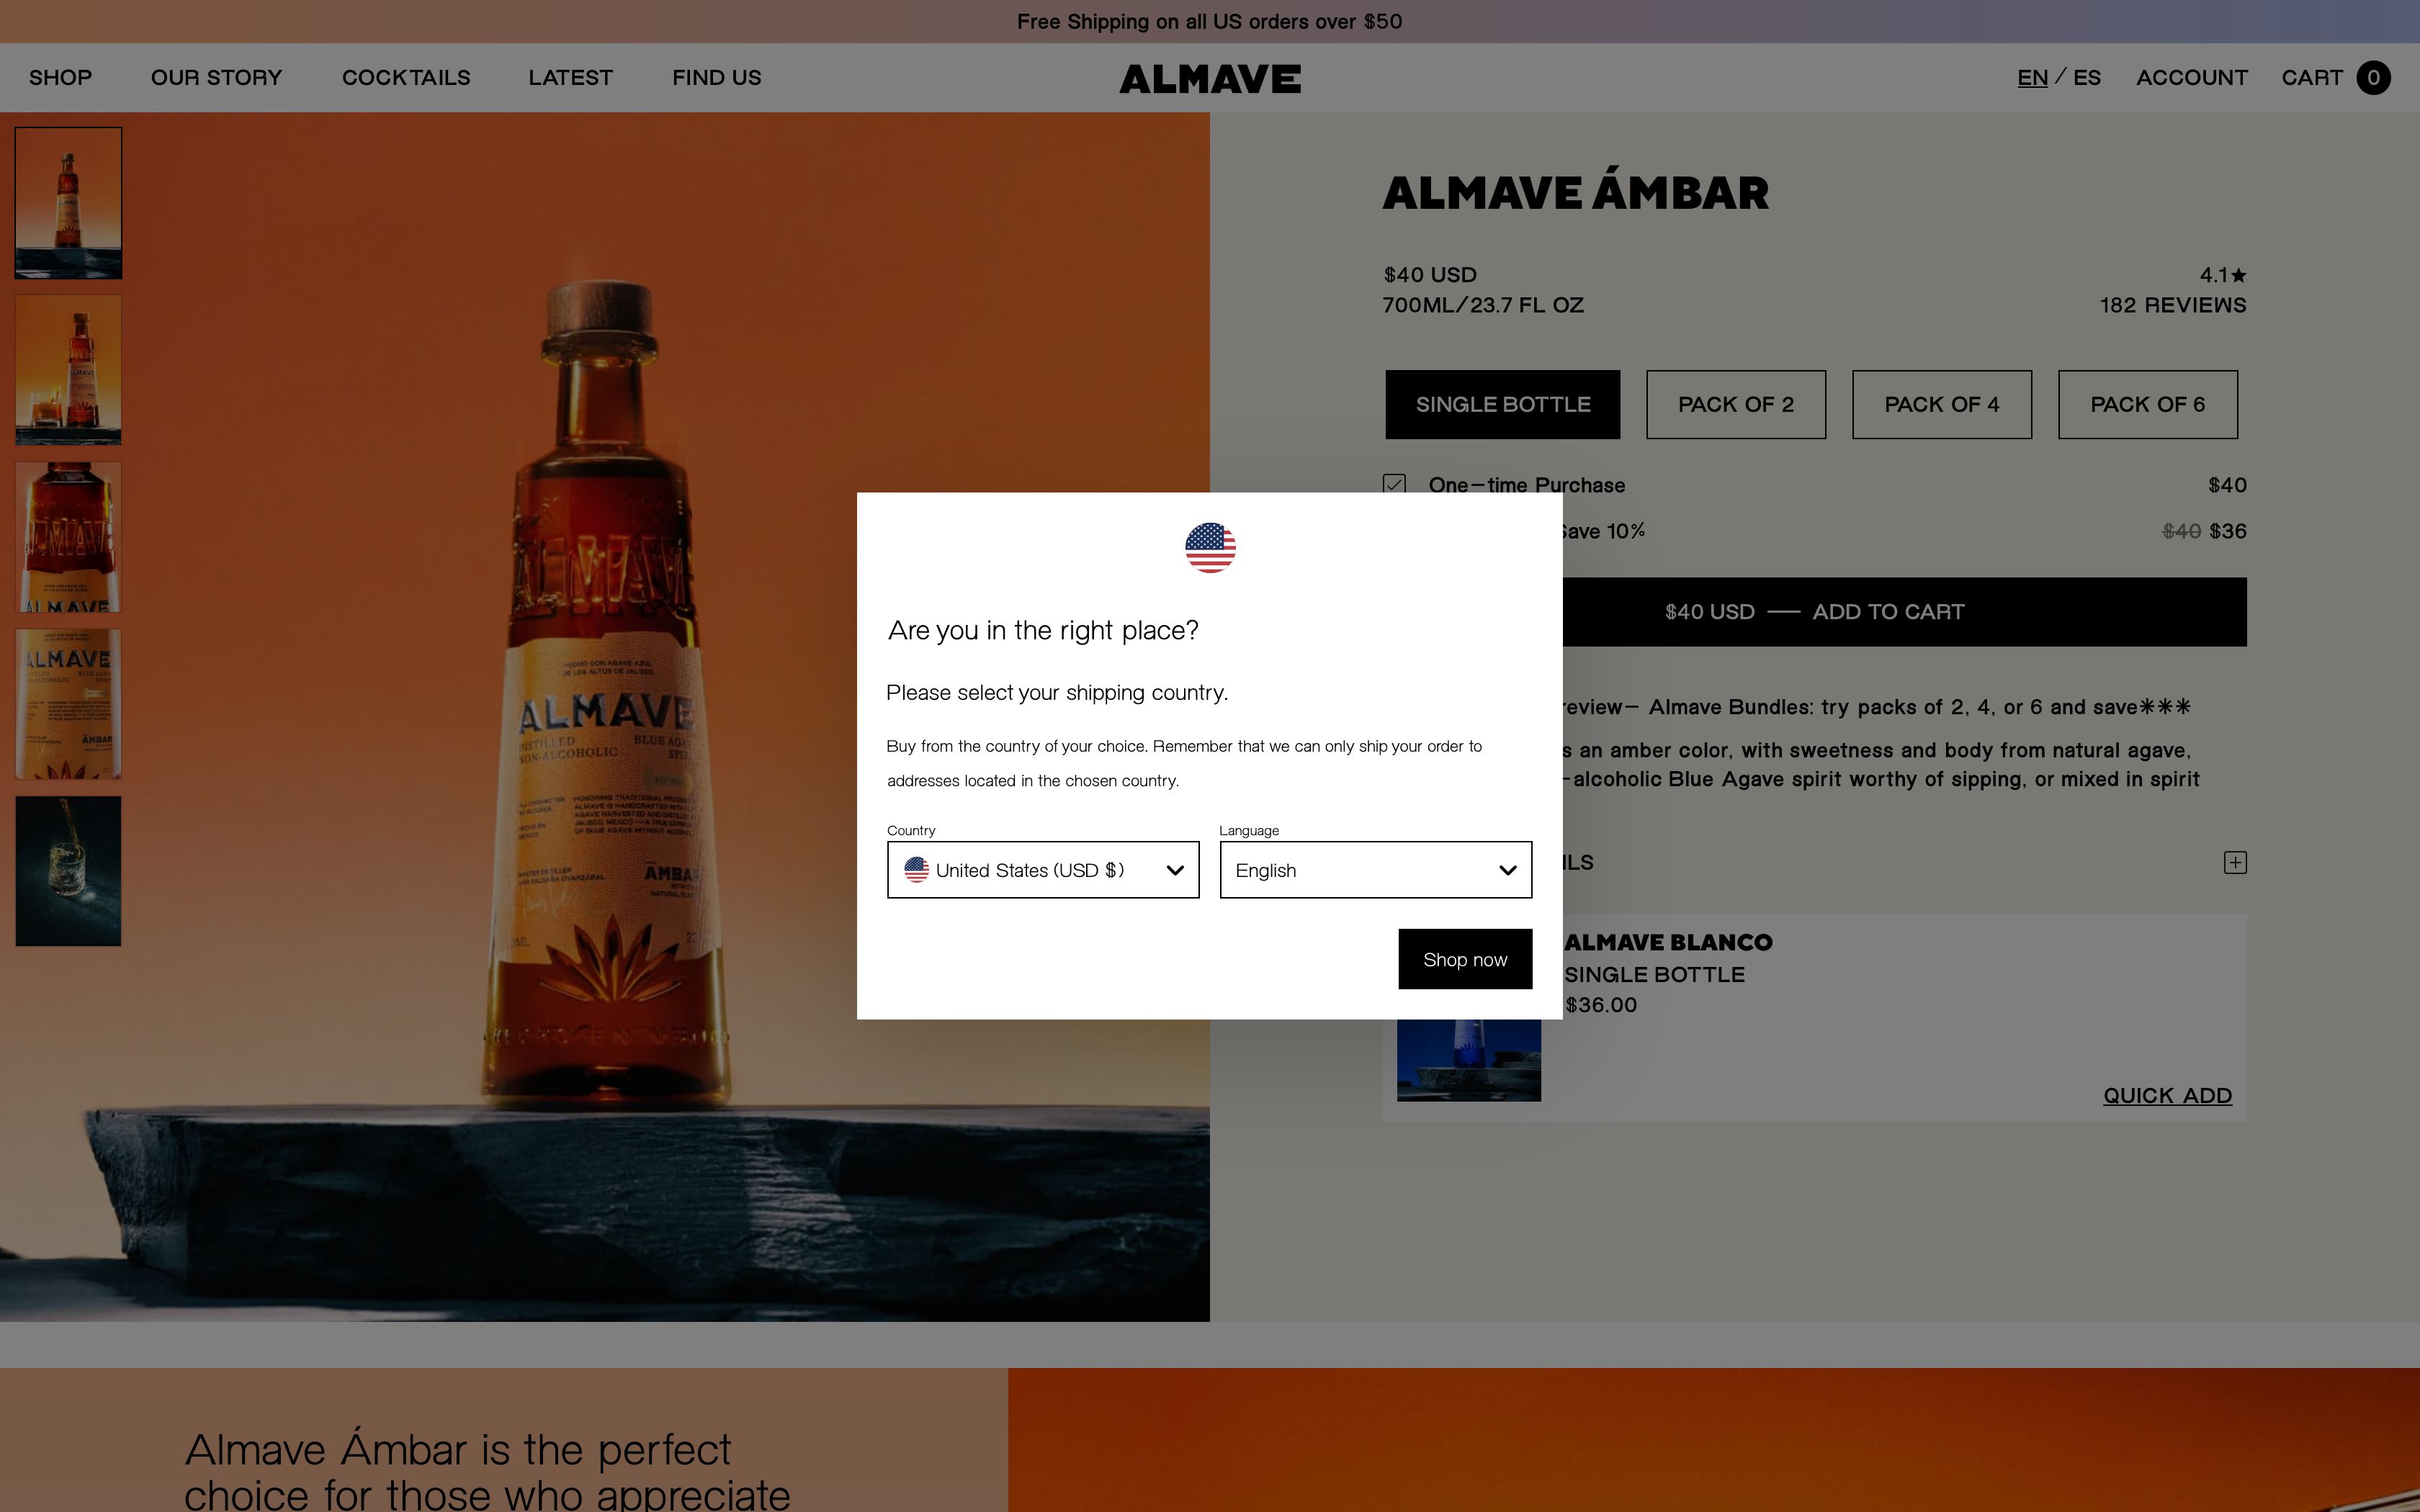Viewport: 2420px width, 1512px height.
Task: Quick Add the Almave Blanco bottle
Action: (2167, 1095)
